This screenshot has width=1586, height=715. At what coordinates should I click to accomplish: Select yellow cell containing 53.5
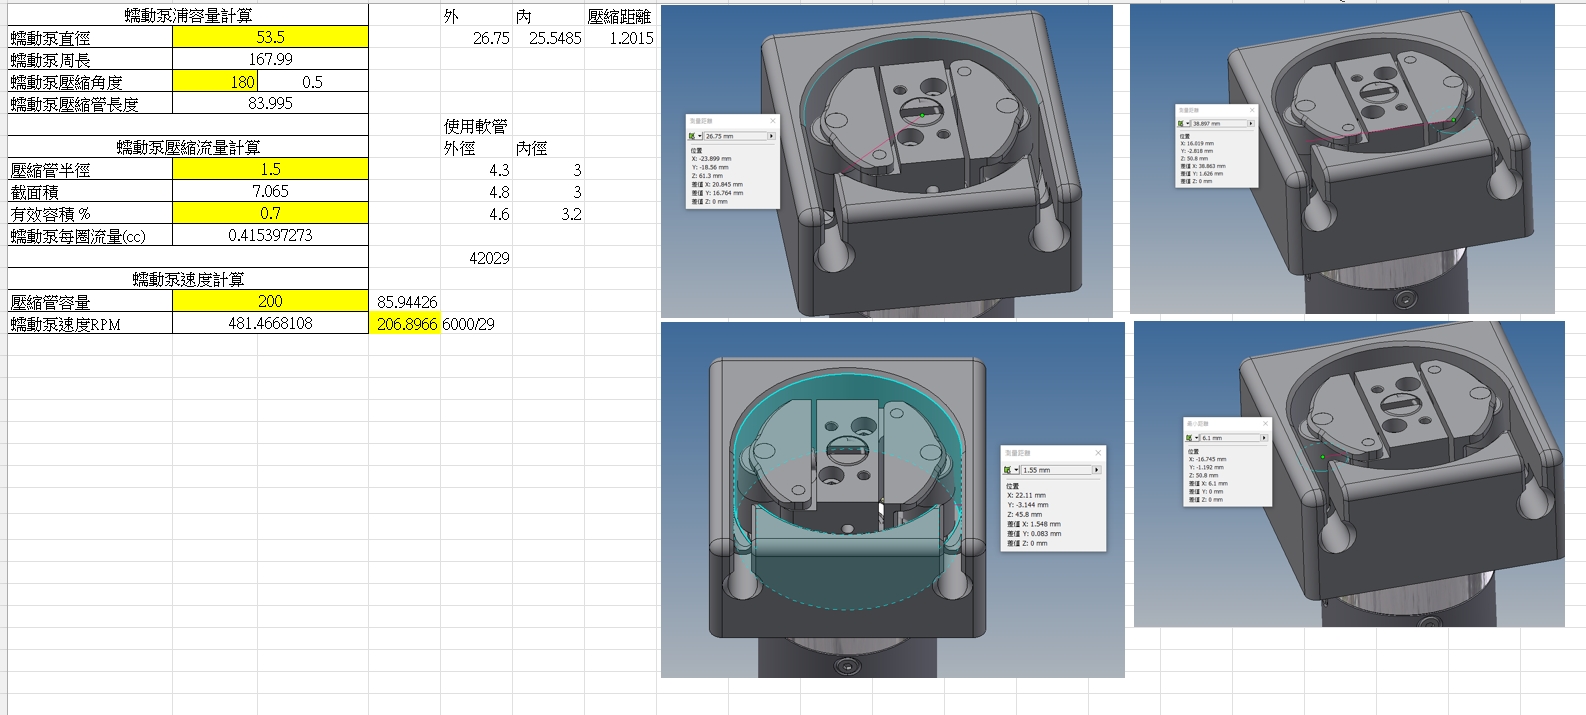coord(270,38)
